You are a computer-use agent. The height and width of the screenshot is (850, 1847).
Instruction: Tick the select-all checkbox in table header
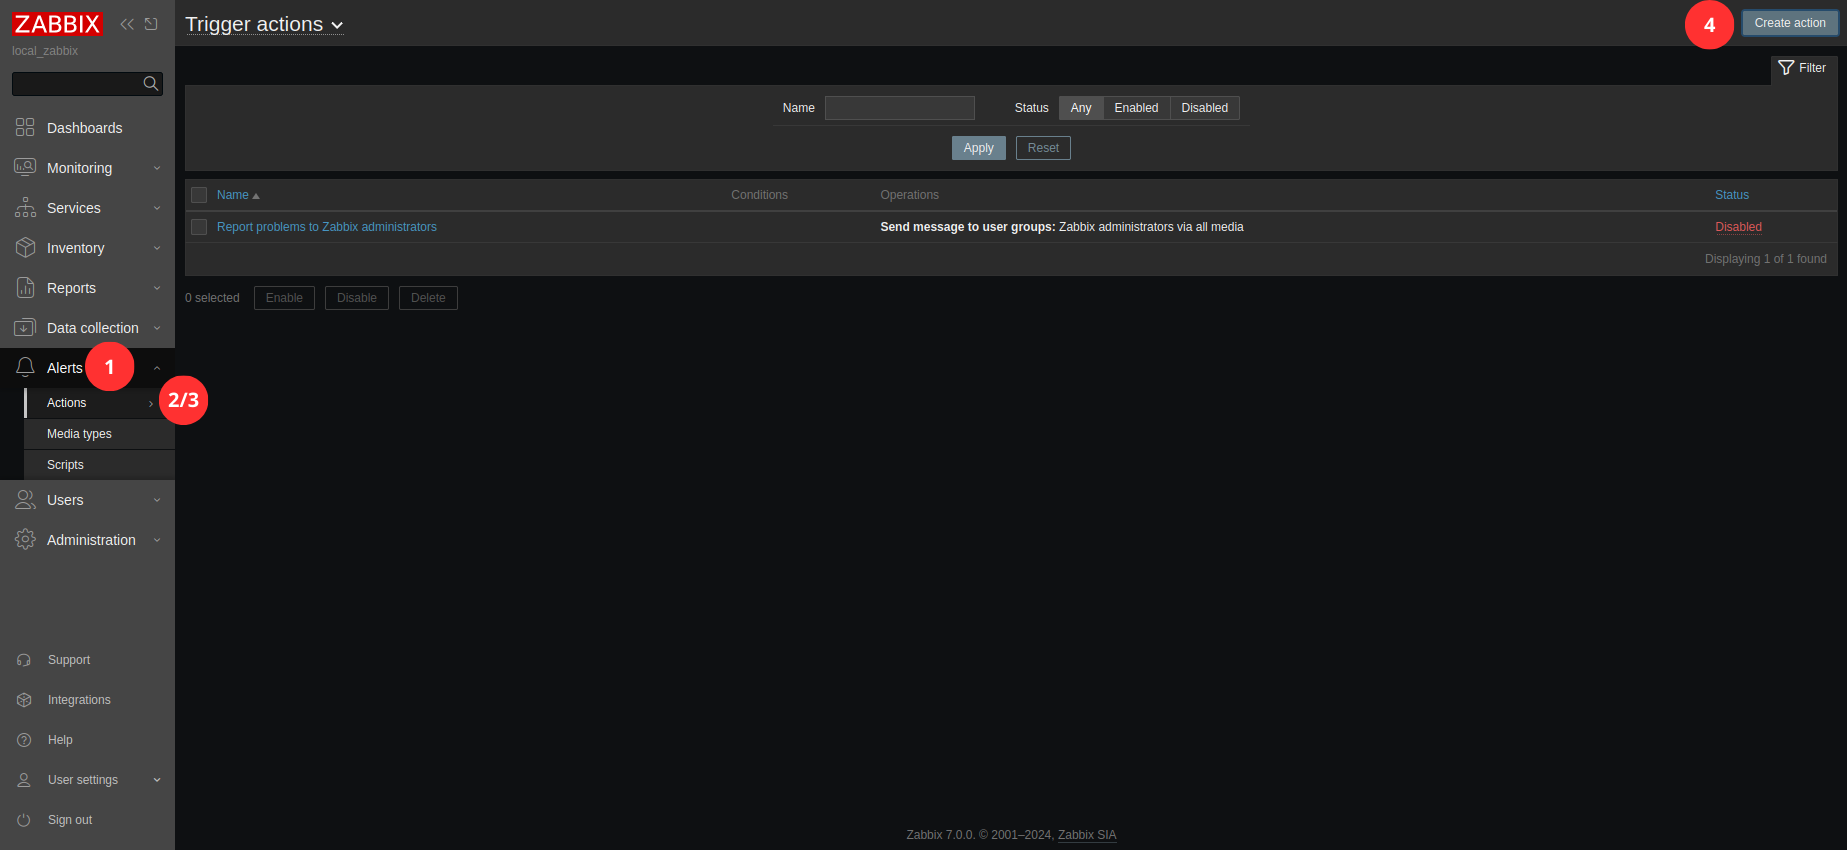(199, 195)
